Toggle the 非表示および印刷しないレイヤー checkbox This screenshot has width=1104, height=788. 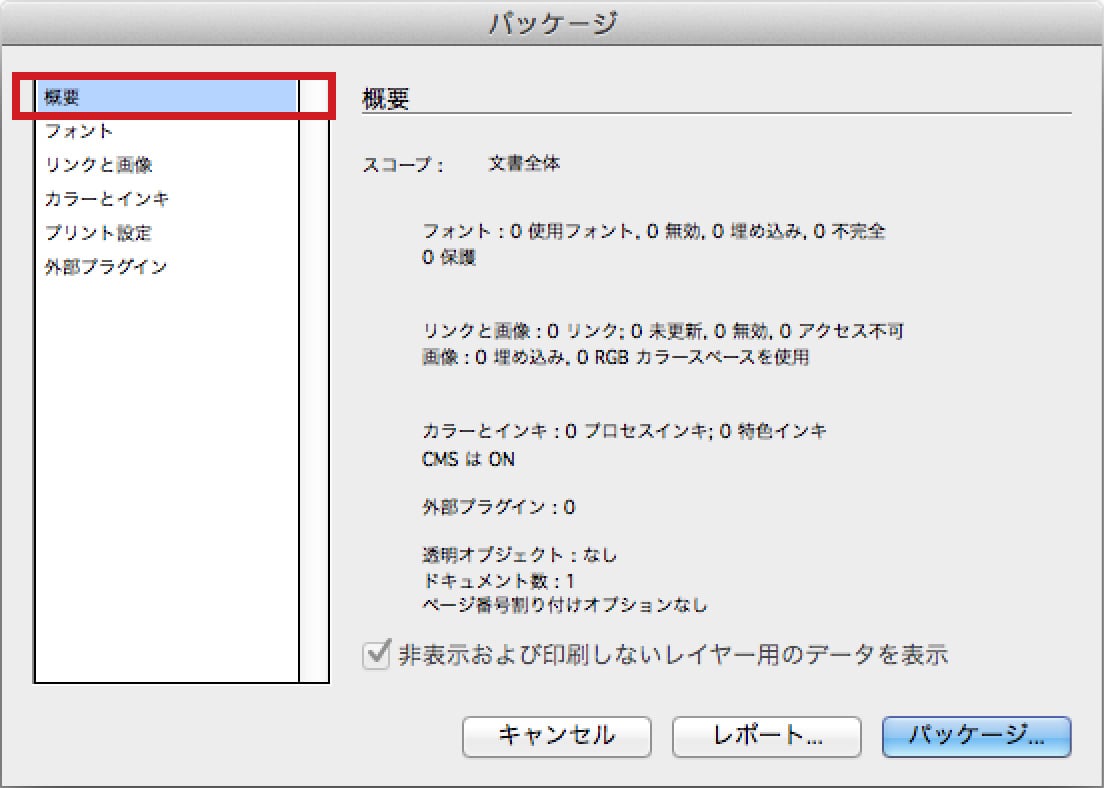tap(376, 655)
